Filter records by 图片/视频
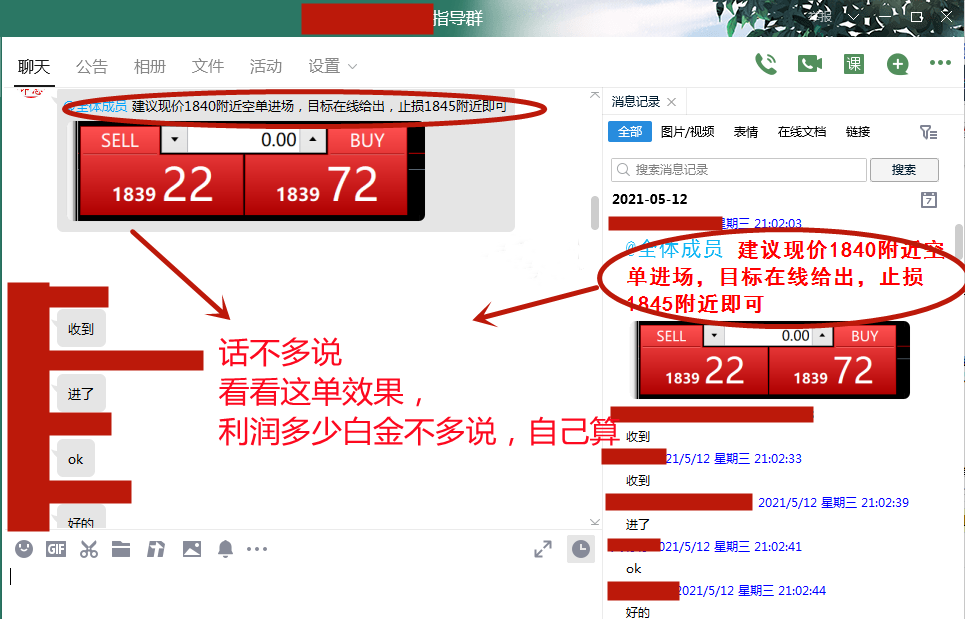Image resolution: width=965 pixels, height=619 pixels. click(x=687, y=132)
